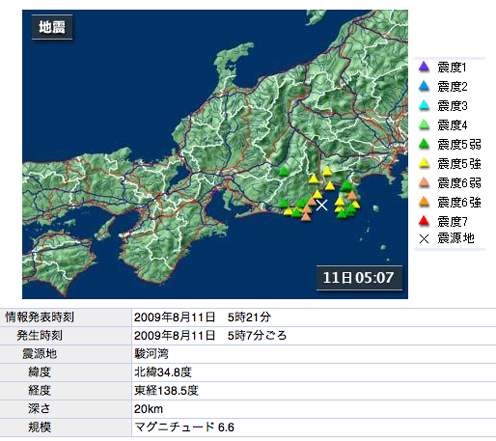Click the 地震 label on the map

pos(52,27)
